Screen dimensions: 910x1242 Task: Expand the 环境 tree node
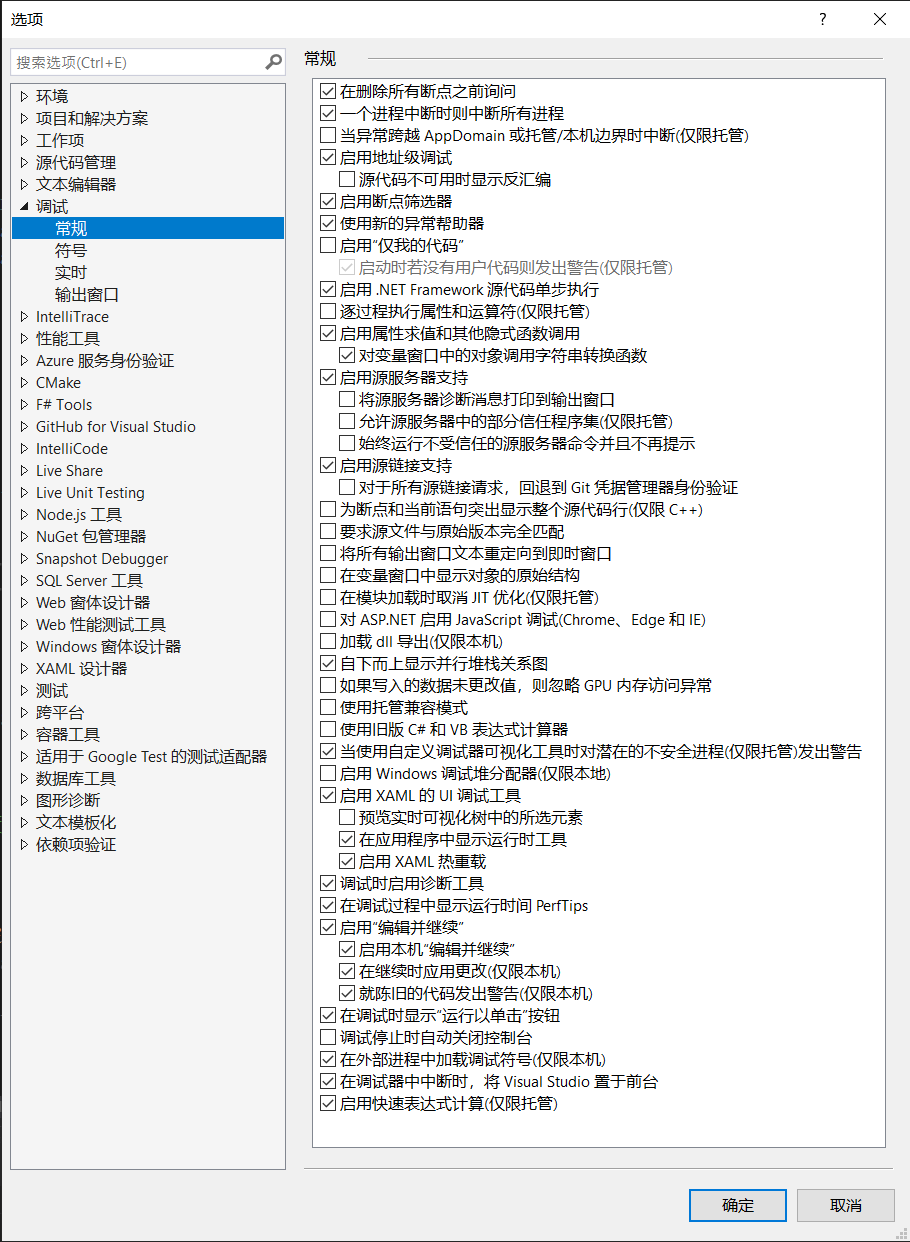tap(24, 96)
